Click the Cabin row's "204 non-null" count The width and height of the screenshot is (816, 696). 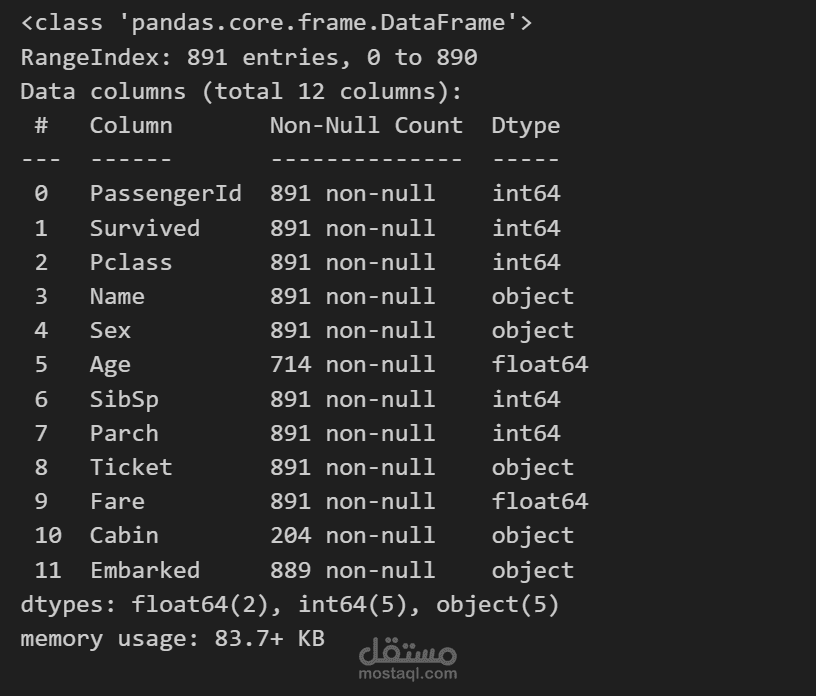click(x=352, y=535)
